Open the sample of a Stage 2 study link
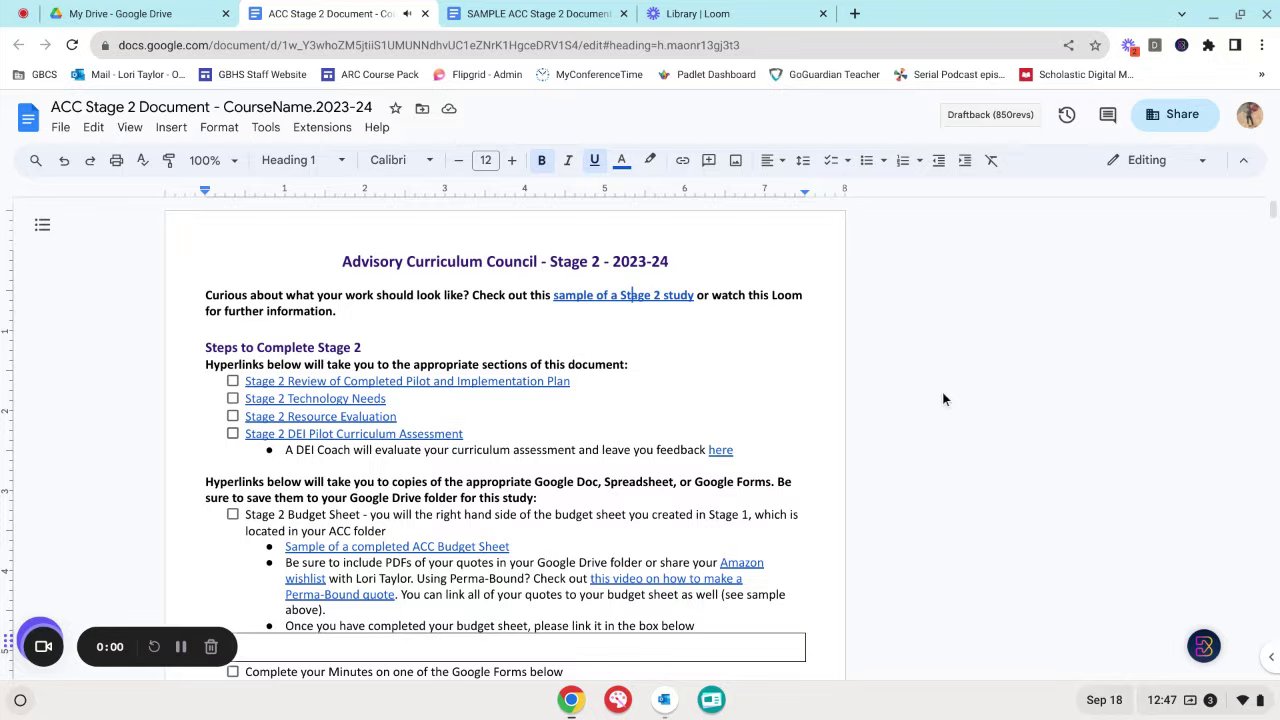The height and width of the screenshot is (720, 1280). (x=623, y=295)
